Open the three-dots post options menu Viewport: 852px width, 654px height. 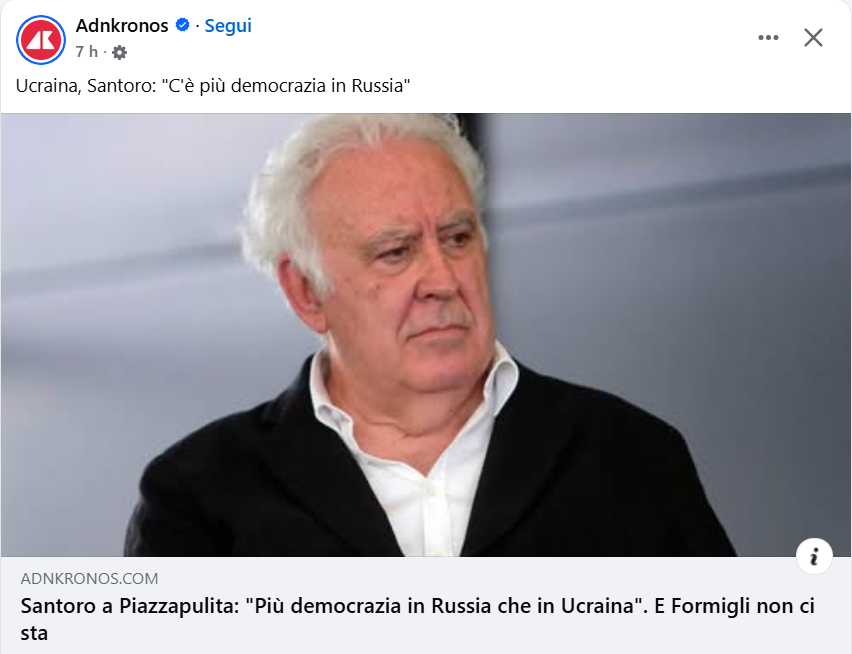(x=768, y=37)
